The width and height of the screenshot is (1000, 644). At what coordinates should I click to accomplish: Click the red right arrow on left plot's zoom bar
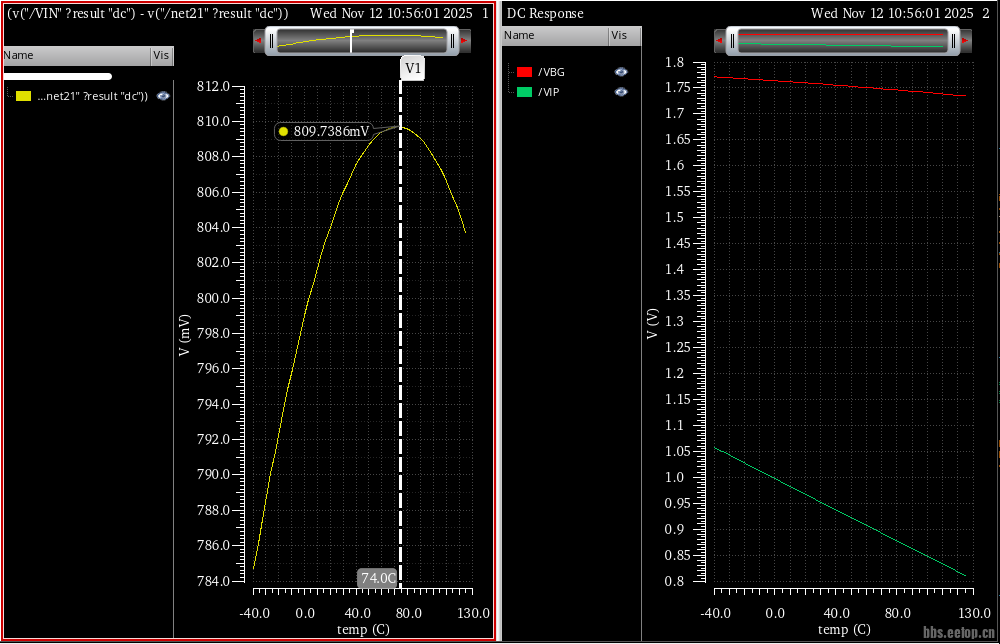pos(465,41)
